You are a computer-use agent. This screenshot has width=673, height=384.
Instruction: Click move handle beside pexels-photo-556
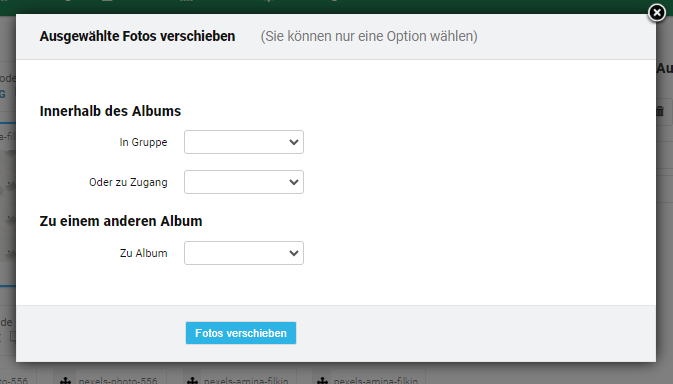point(65,381)
